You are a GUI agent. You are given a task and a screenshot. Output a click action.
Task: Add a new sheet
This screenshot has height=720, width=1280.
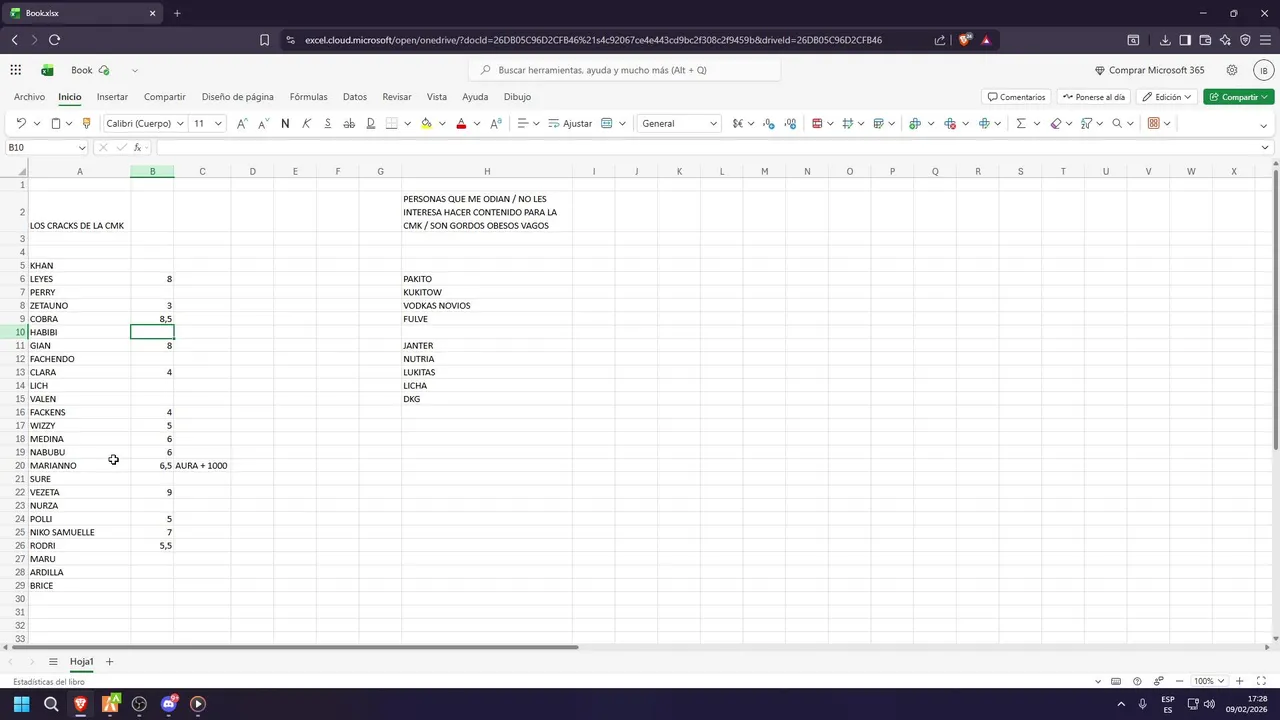click(110, 662)
